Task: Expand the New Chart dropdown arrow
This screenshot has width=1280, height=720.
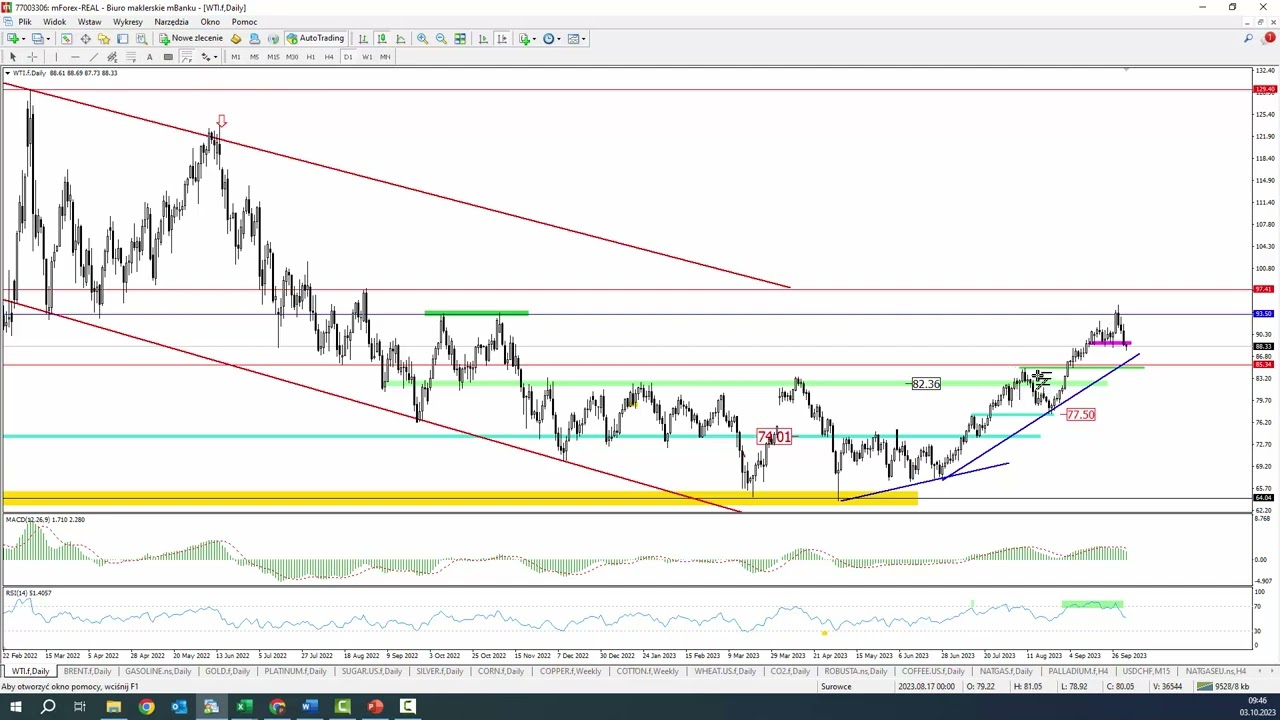Action: click(24, 39)
